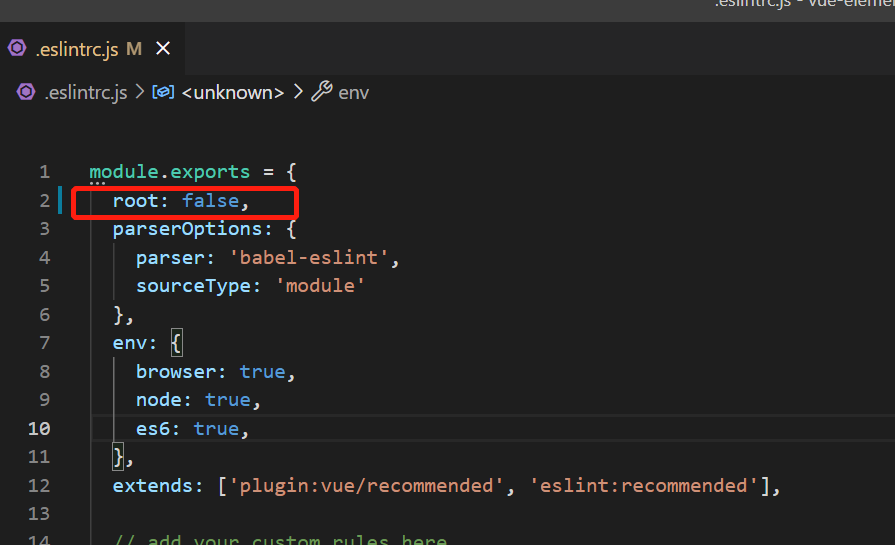Viewport: 895px width, 545px height.
Task: Click the 'eslint:recommended' string
Action: click(x=643, y=486)
